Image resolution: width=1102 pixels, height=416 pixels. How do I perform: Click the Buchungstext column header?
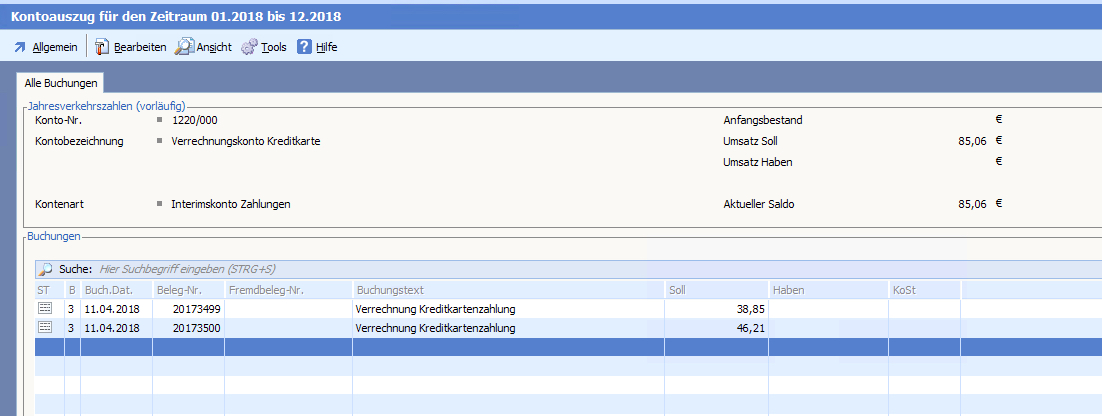(x=507, y=290)
